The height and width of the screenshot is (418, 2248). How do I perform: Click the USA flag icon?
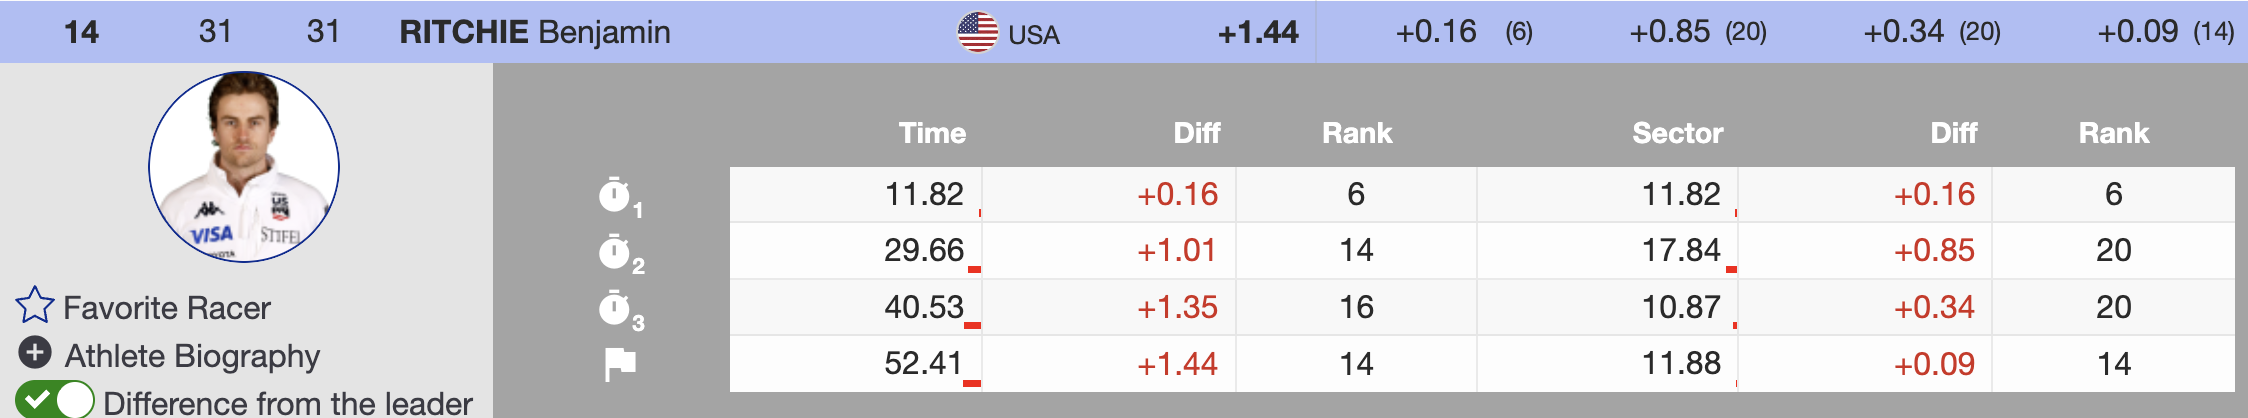977,32
